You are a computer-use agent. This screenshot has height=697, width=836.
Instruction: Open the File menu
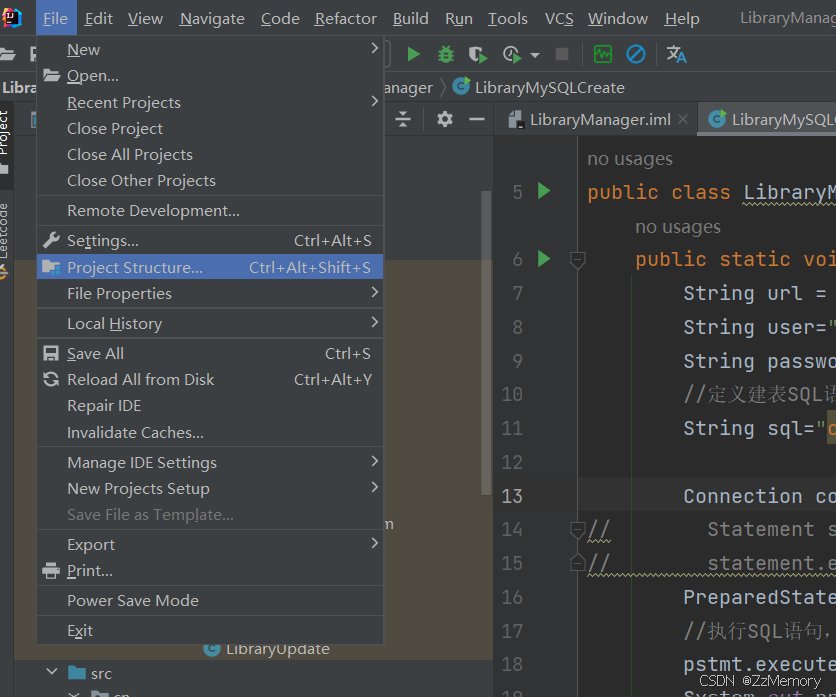coord(55,19)
